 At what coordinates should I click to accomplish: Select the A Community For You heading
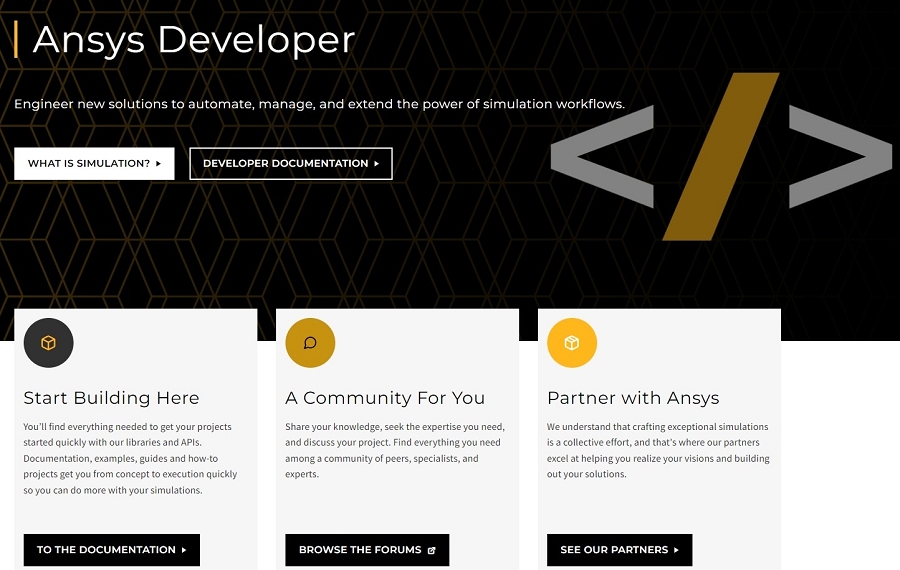coord(385,398)
